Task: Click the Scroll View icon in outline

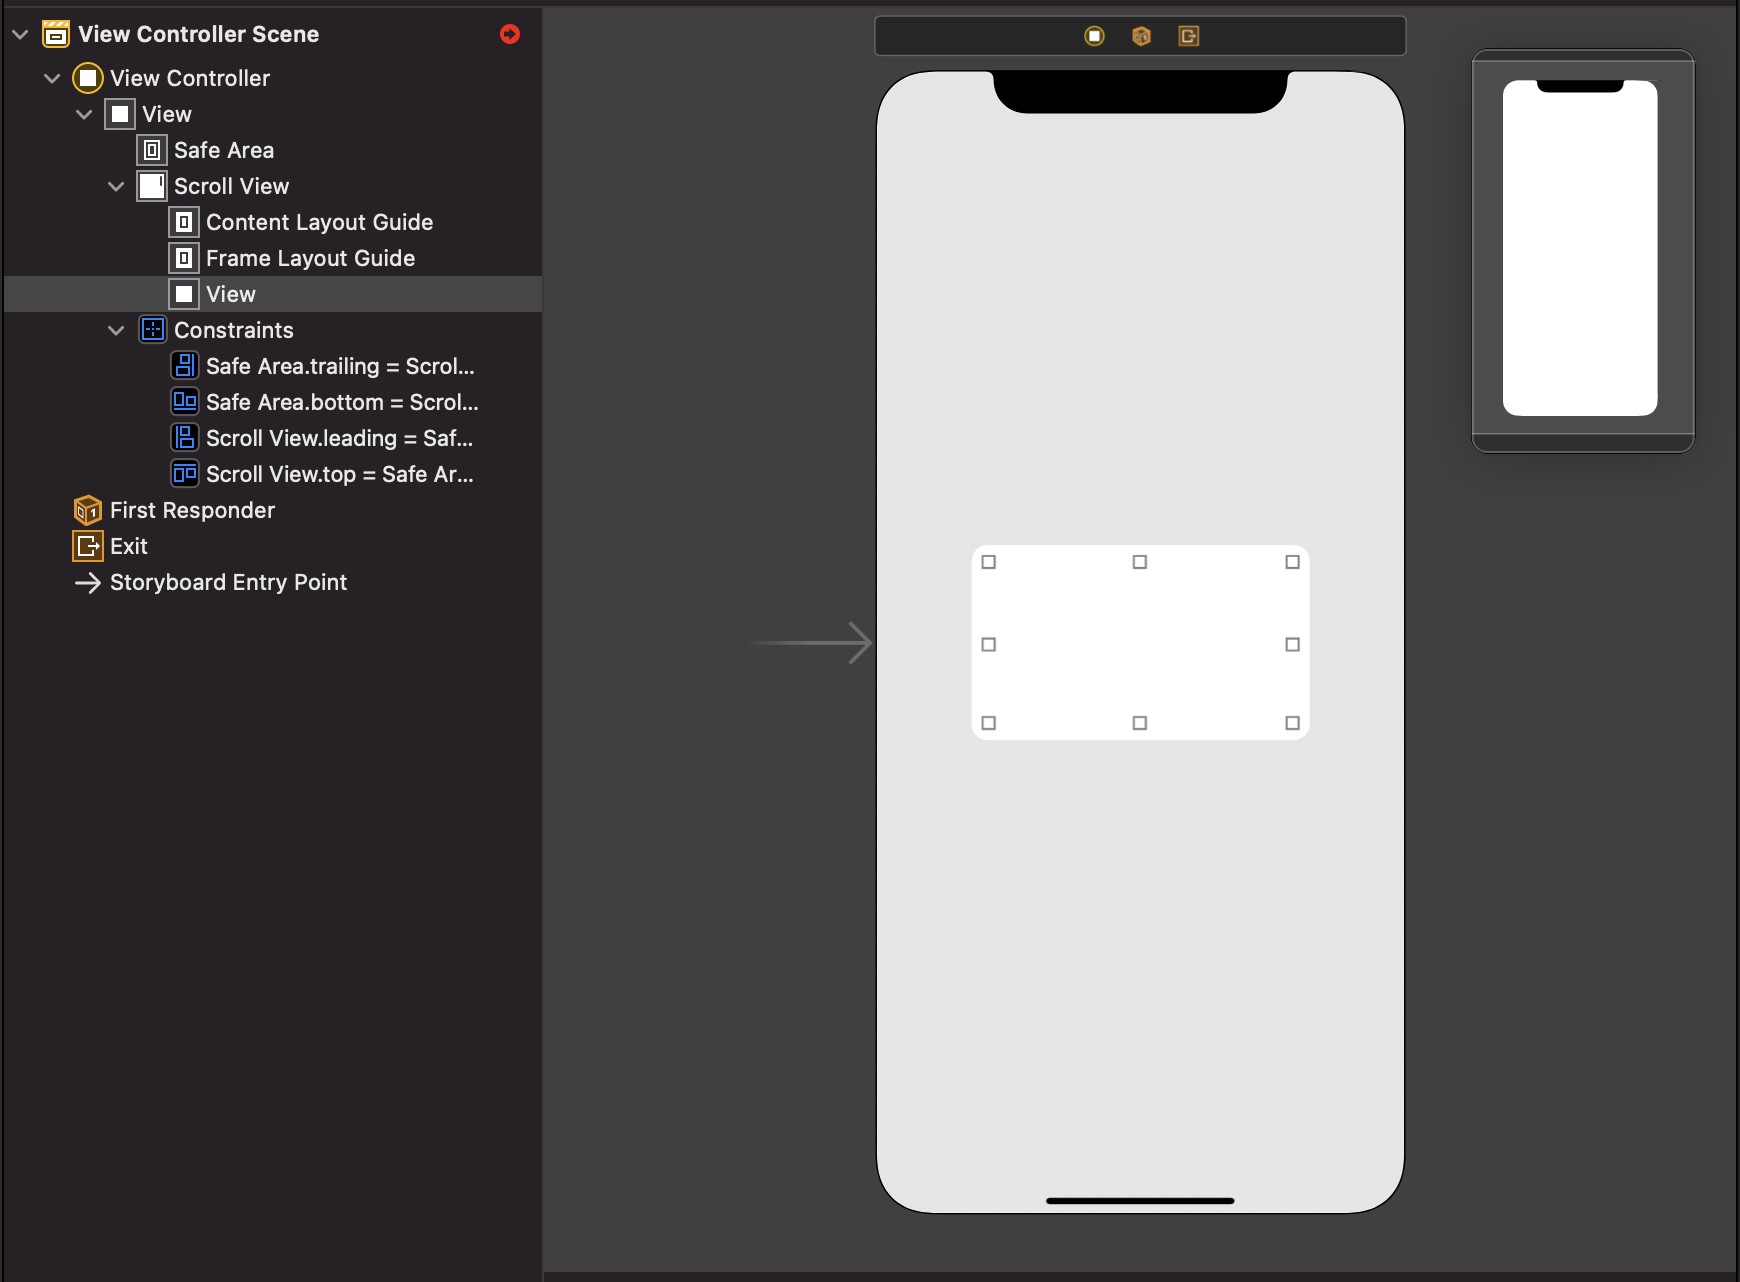Action: coord(152,186)
